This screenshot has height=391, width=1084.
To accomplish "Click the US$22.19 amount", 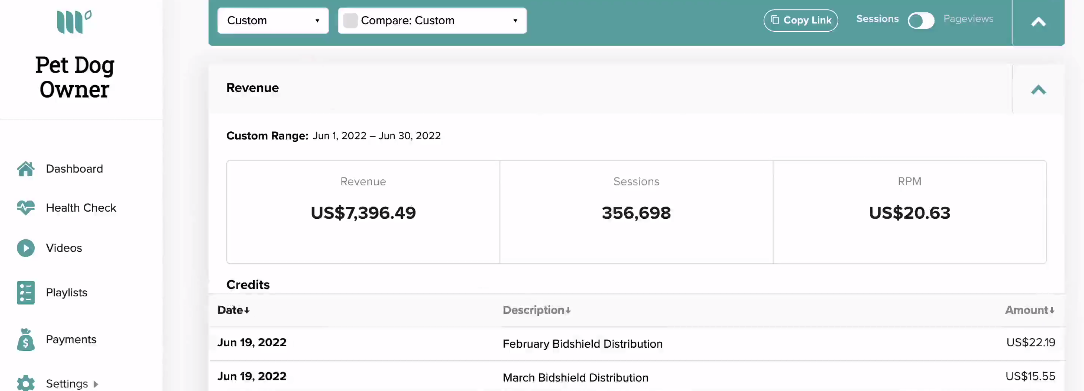I will click(x=1031, y=342).
